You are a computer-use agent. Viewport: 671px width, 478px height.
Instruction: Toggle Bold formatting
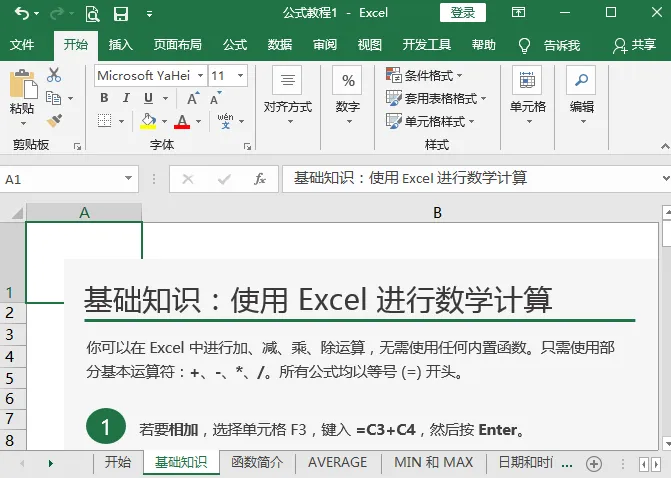[x=104, y=98]
